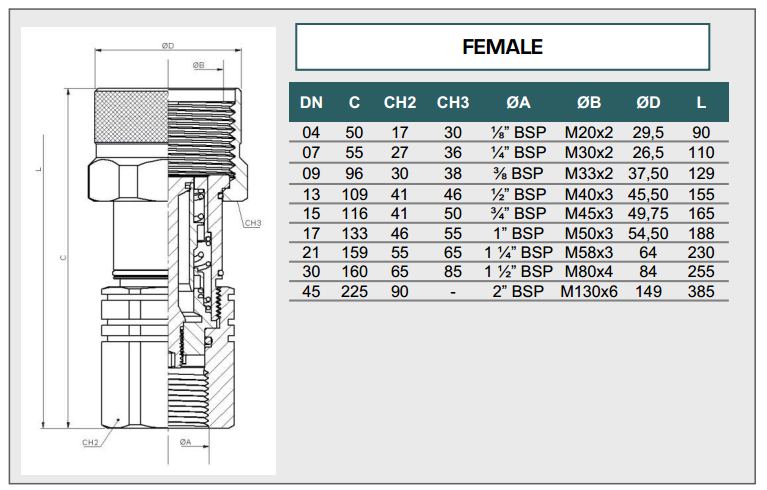The height and width of the screenshot is (490, 767).
Task: Click the FEMALE title box
Action: [502, 47]
